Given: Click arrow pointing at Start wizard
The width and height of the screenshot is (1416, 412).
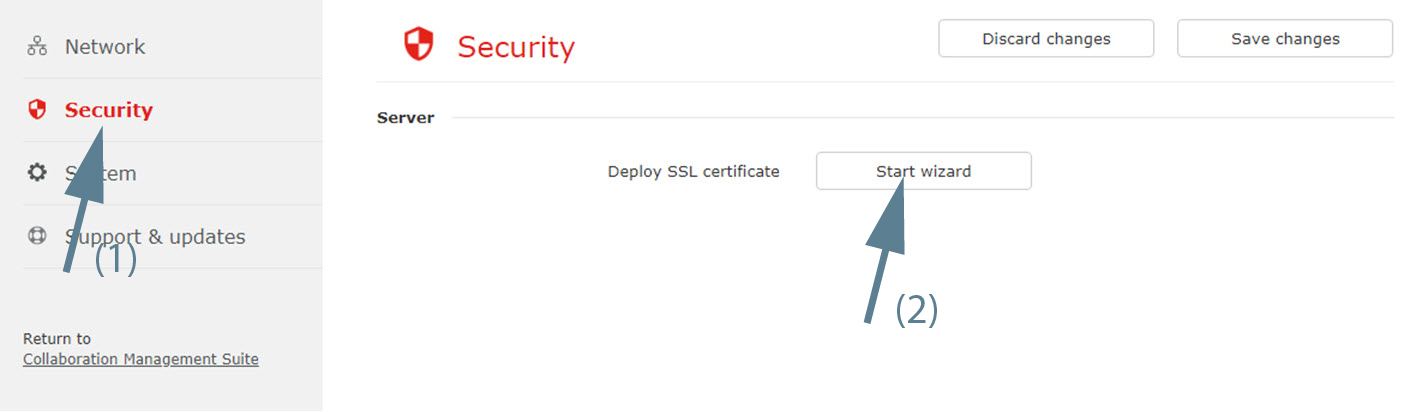Looking at the screenshot, I should point(886,247).
